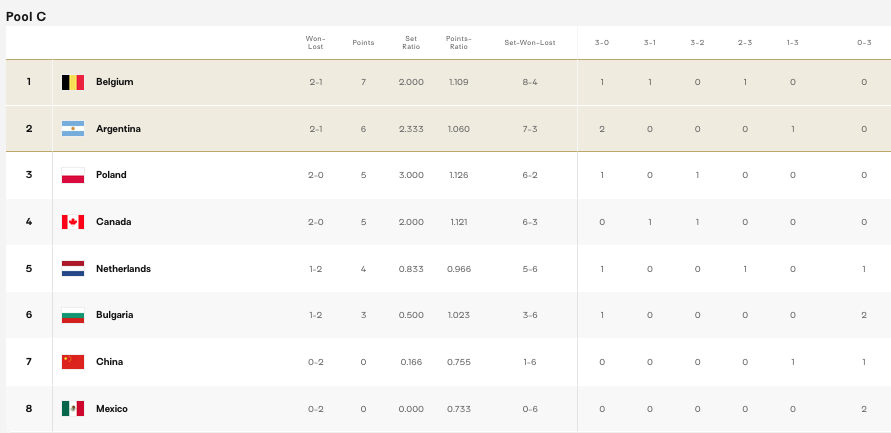Screen dimensions: 891x433
Task: Select the Netherlands team name
Action: (x=123, y=269)
